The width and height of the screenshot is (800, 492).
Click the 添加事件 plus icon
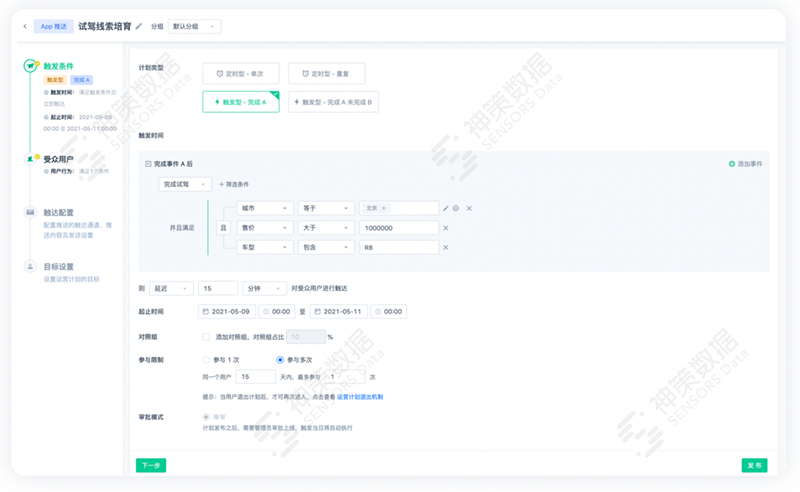732,163
